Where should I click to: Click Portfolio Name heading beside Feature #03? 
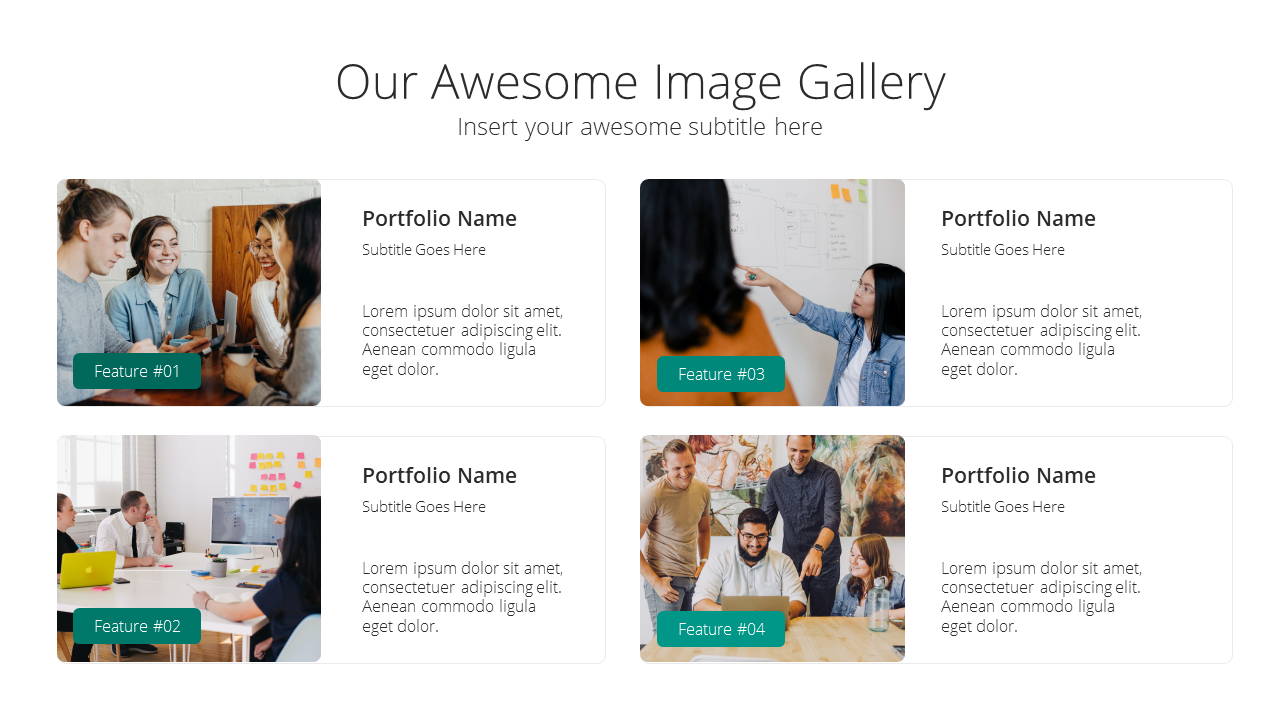1018,218
